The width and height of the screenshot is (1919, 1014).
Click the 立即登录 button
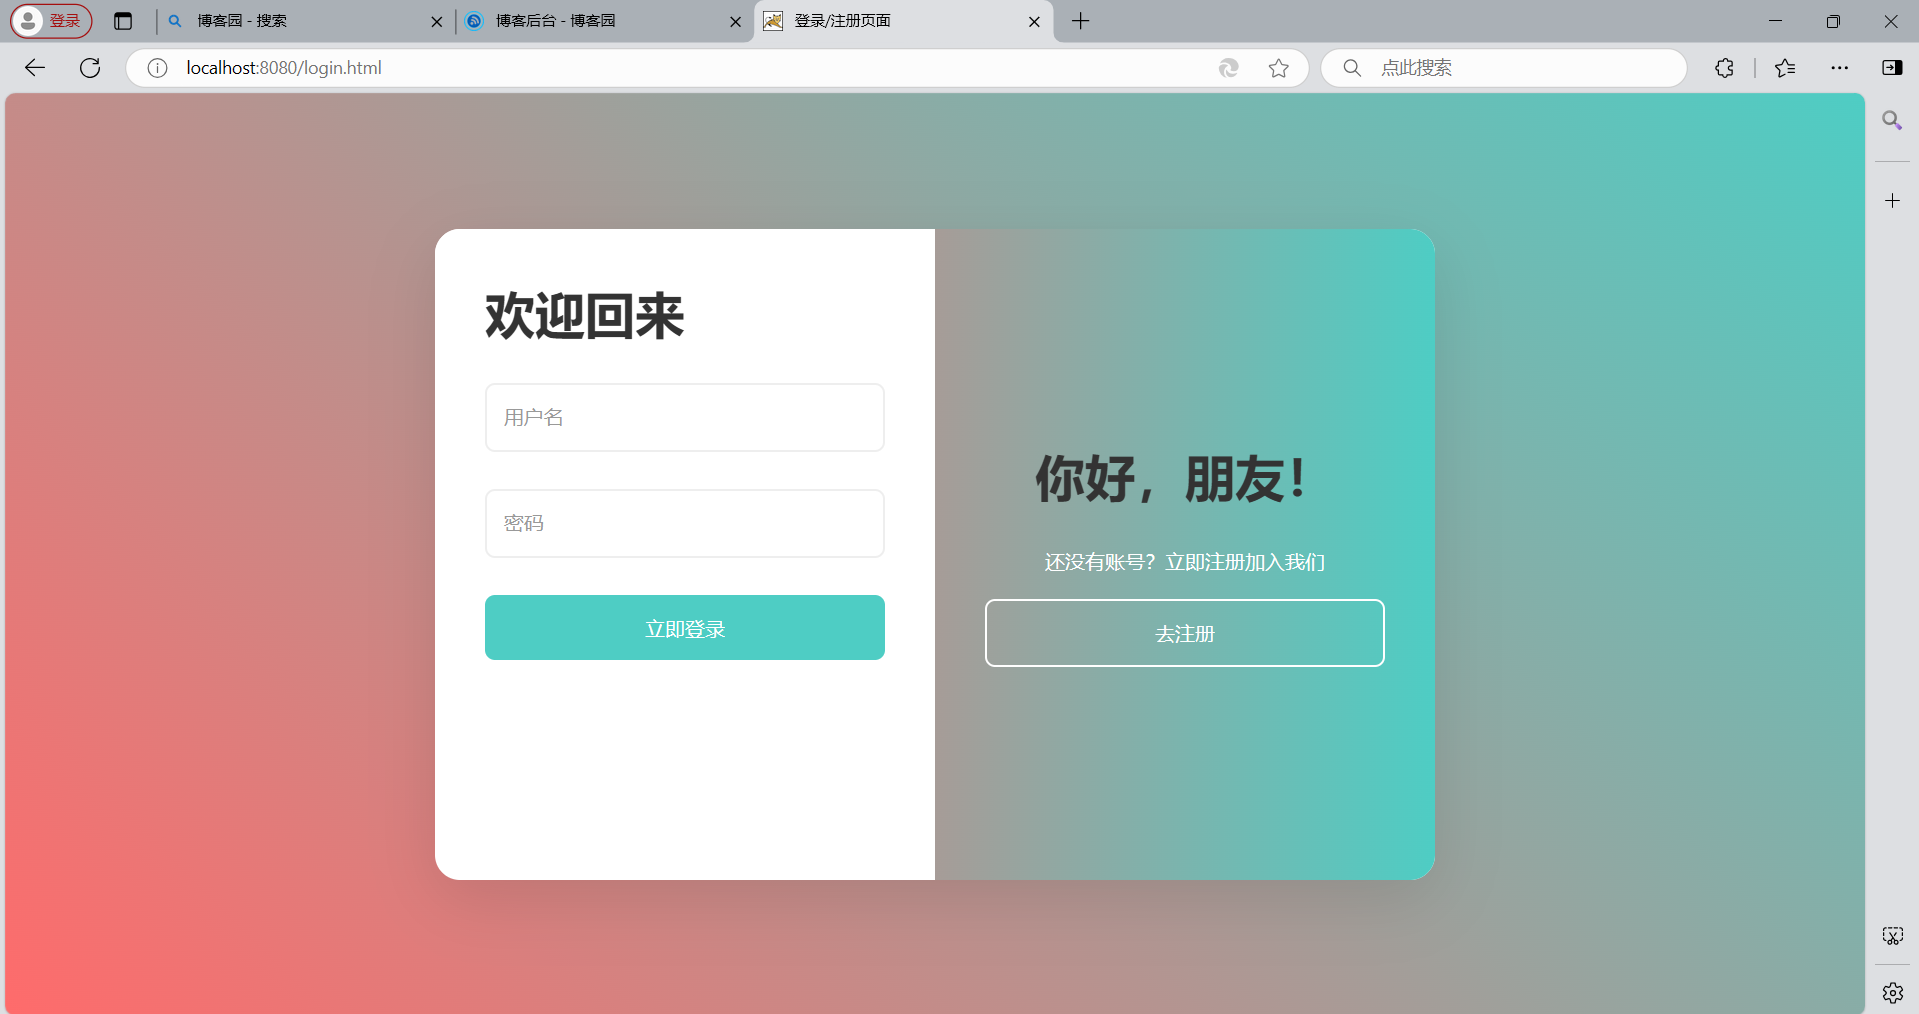pos(685,628)
